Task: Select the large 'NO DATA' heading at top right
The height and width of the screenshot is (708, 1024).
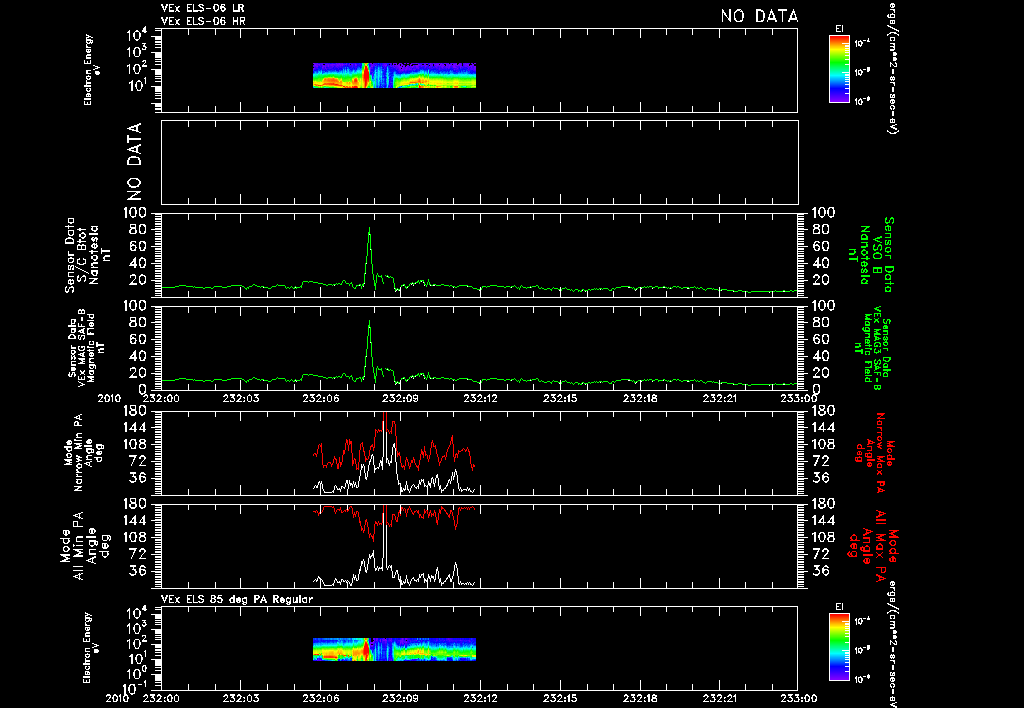Action: point(759,16)
